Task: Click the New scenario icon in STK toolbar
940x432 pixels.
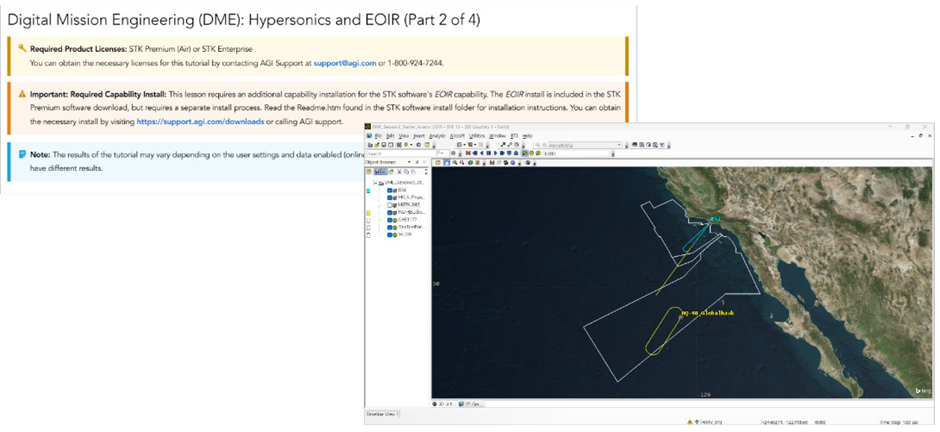Action: [x=370, y=145]
